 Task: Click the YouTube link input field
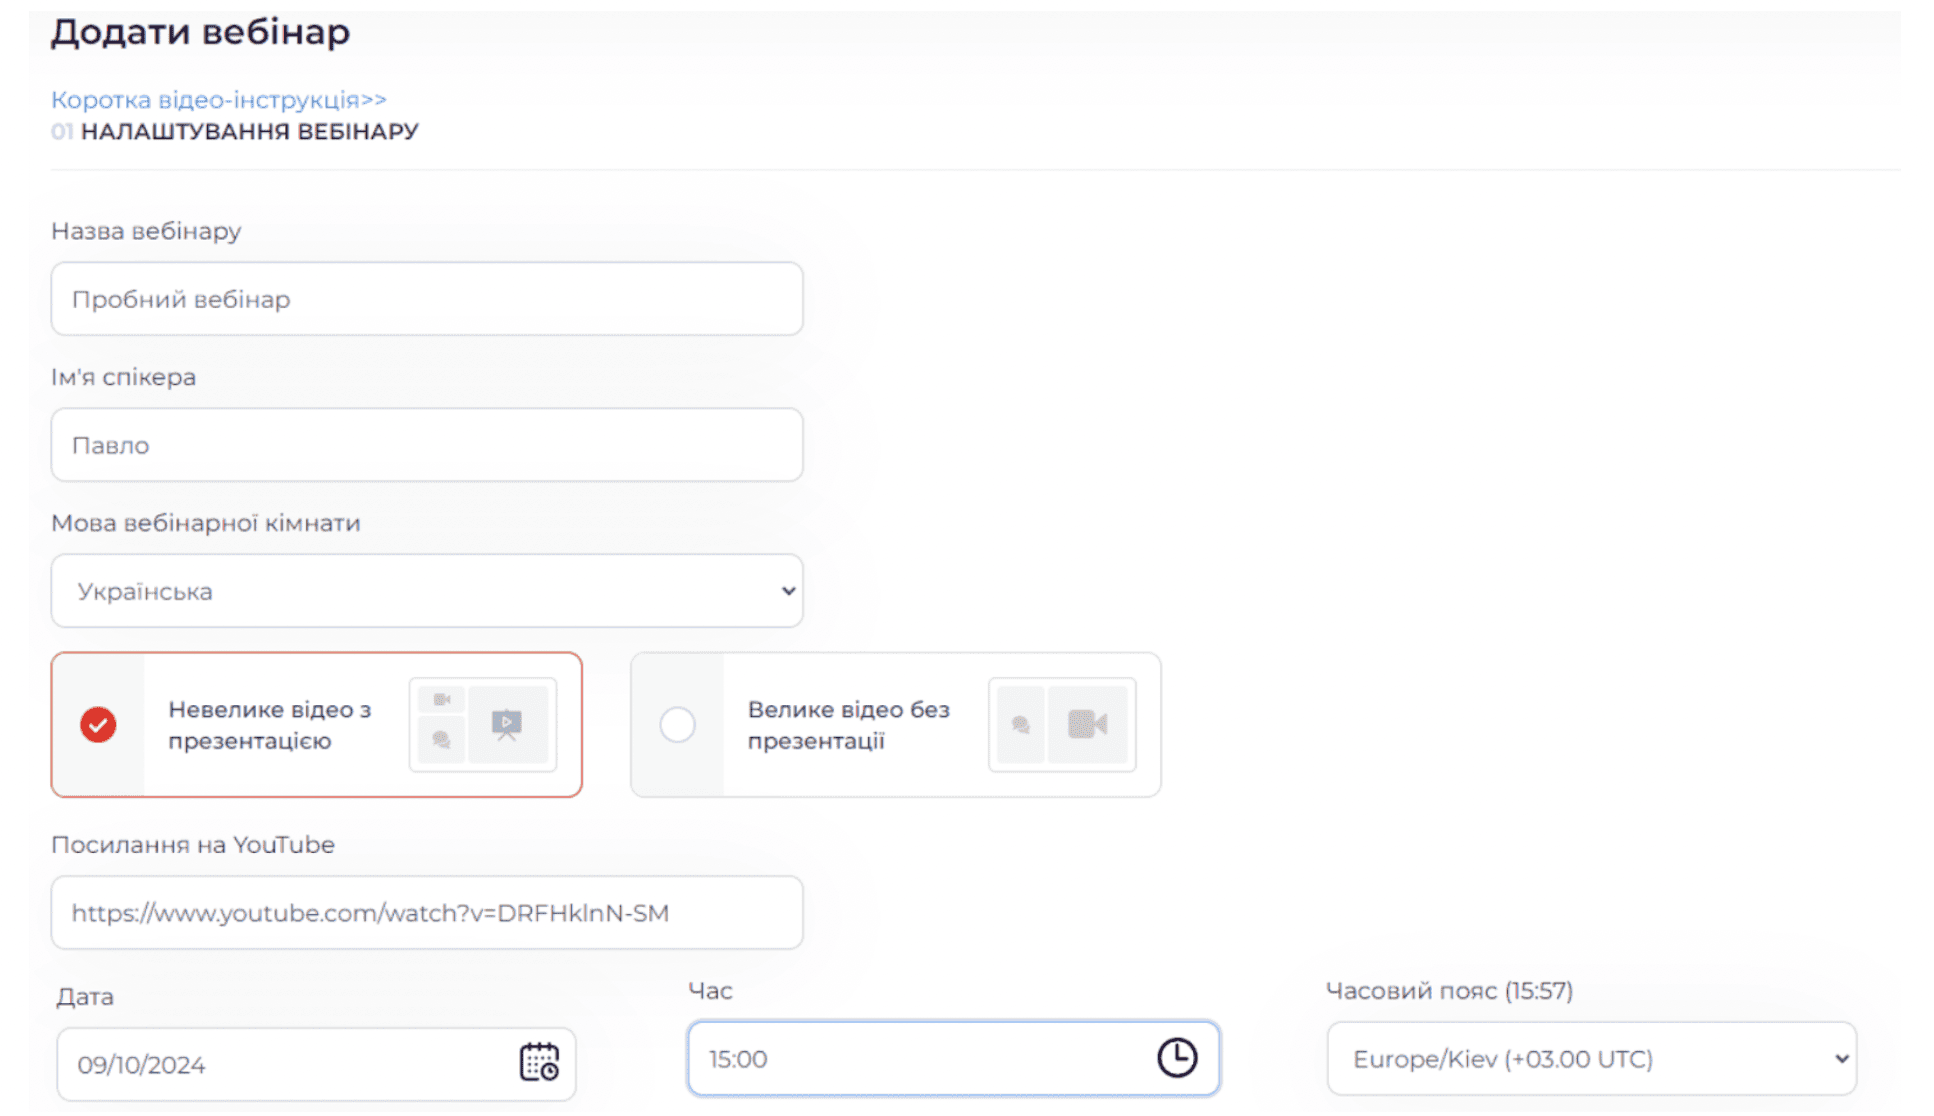click(427, 913)
